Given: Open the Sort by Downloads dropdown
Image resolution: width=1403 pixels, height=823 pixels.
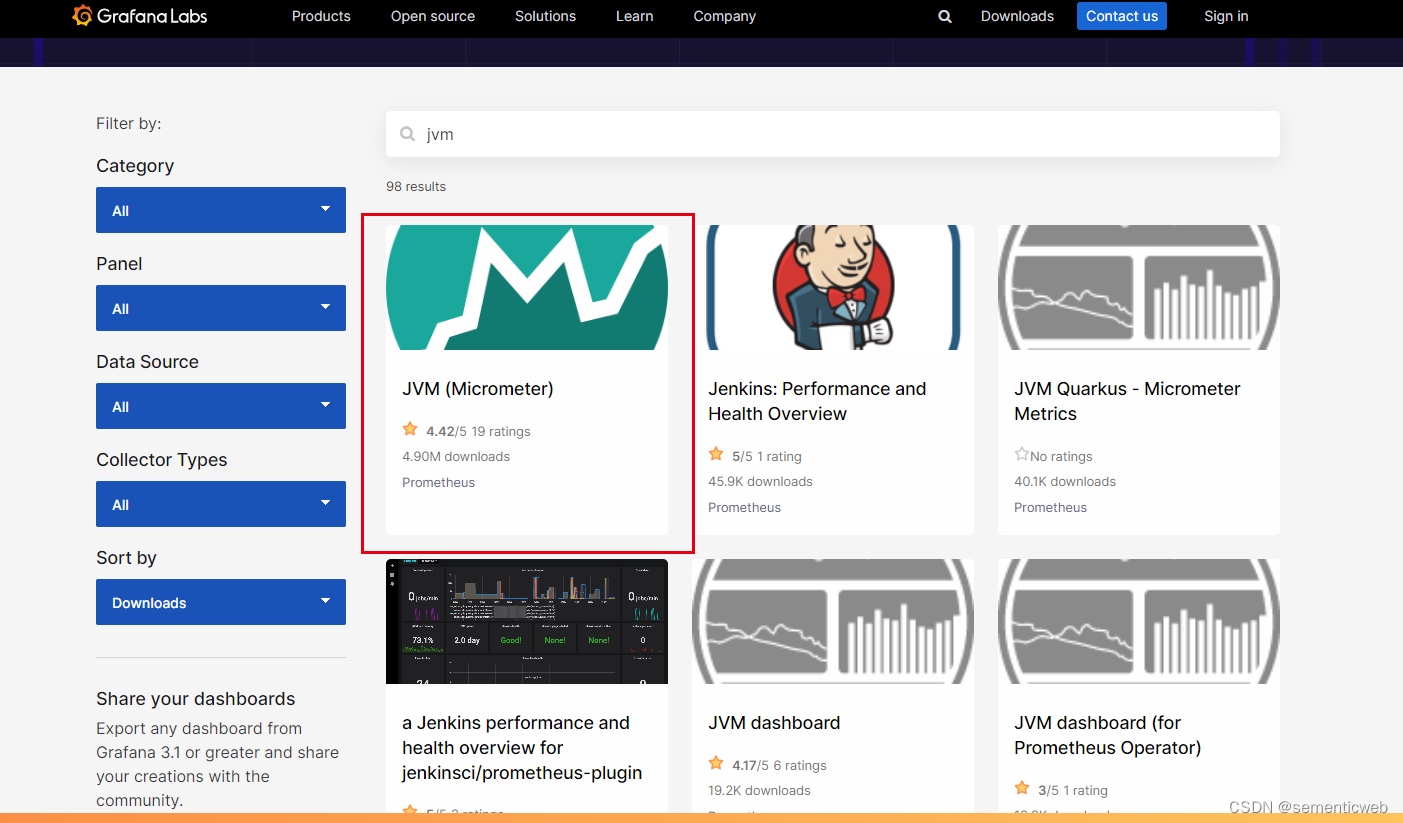Looking at the screenshot, I should pos(221,602).
